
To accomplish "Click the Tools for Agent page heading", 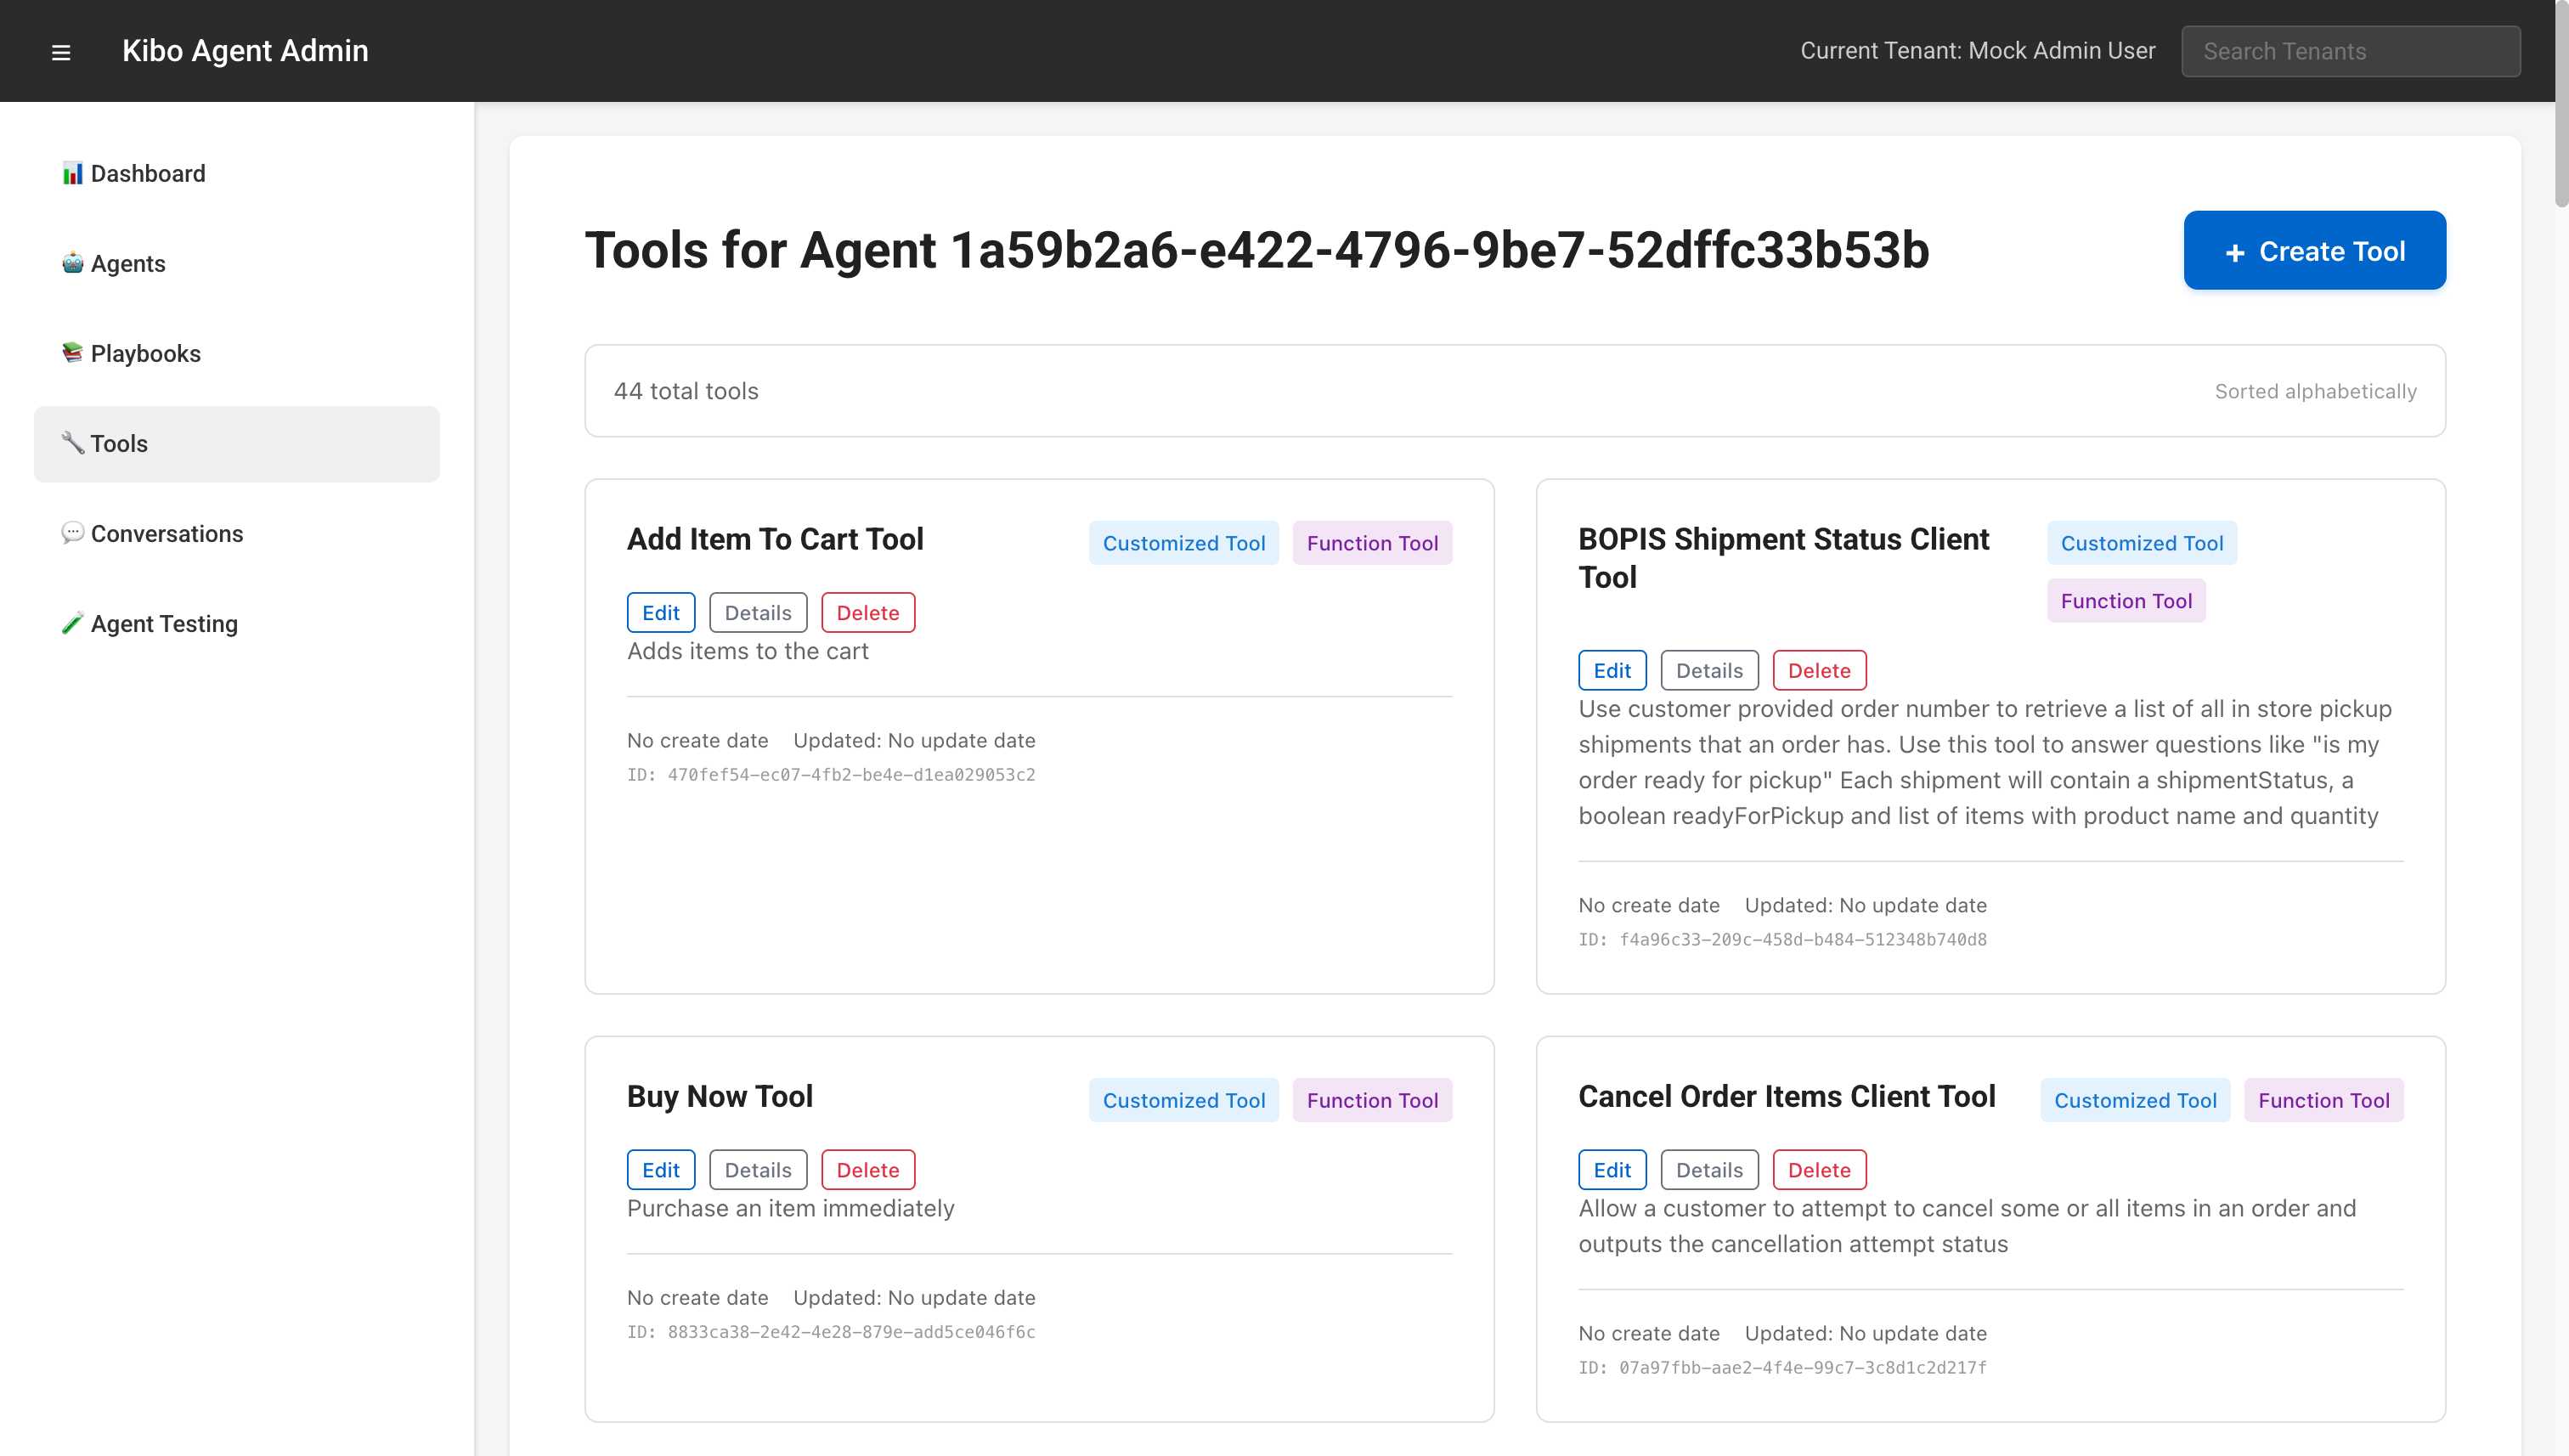I will pyautogui.click(x=1256, y=250).
